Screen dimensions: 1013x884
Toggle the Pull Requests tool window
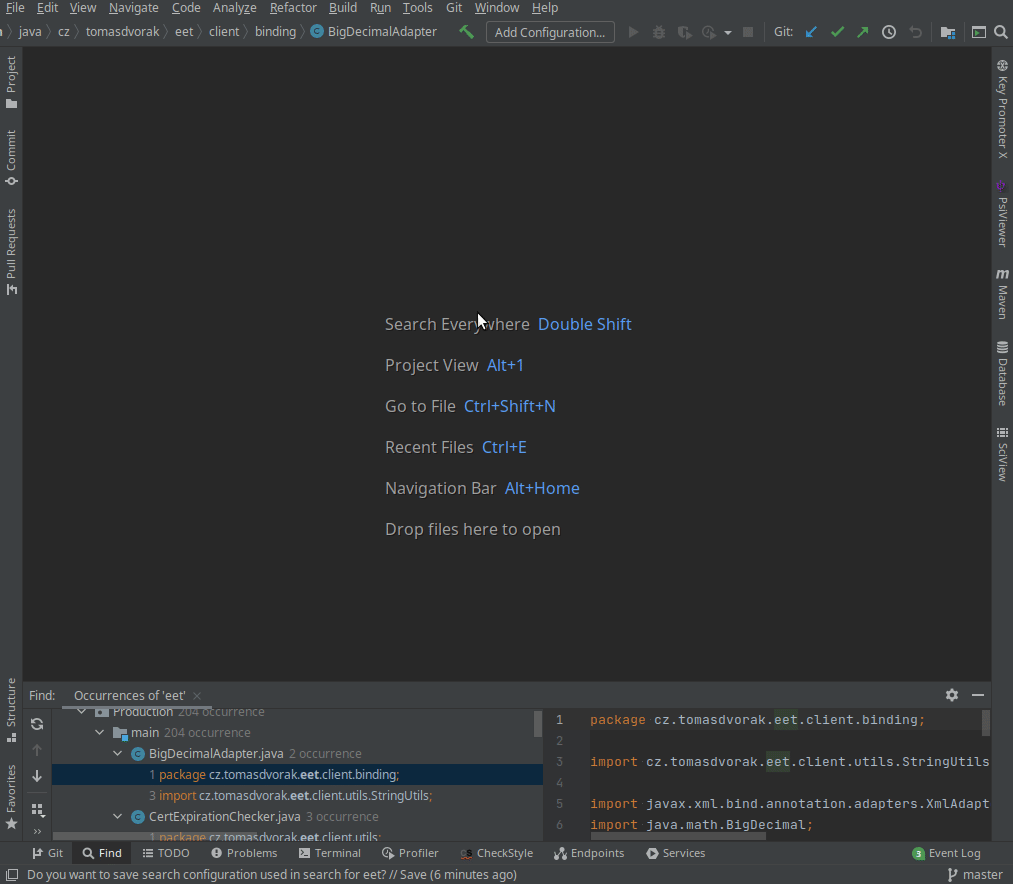11,252
